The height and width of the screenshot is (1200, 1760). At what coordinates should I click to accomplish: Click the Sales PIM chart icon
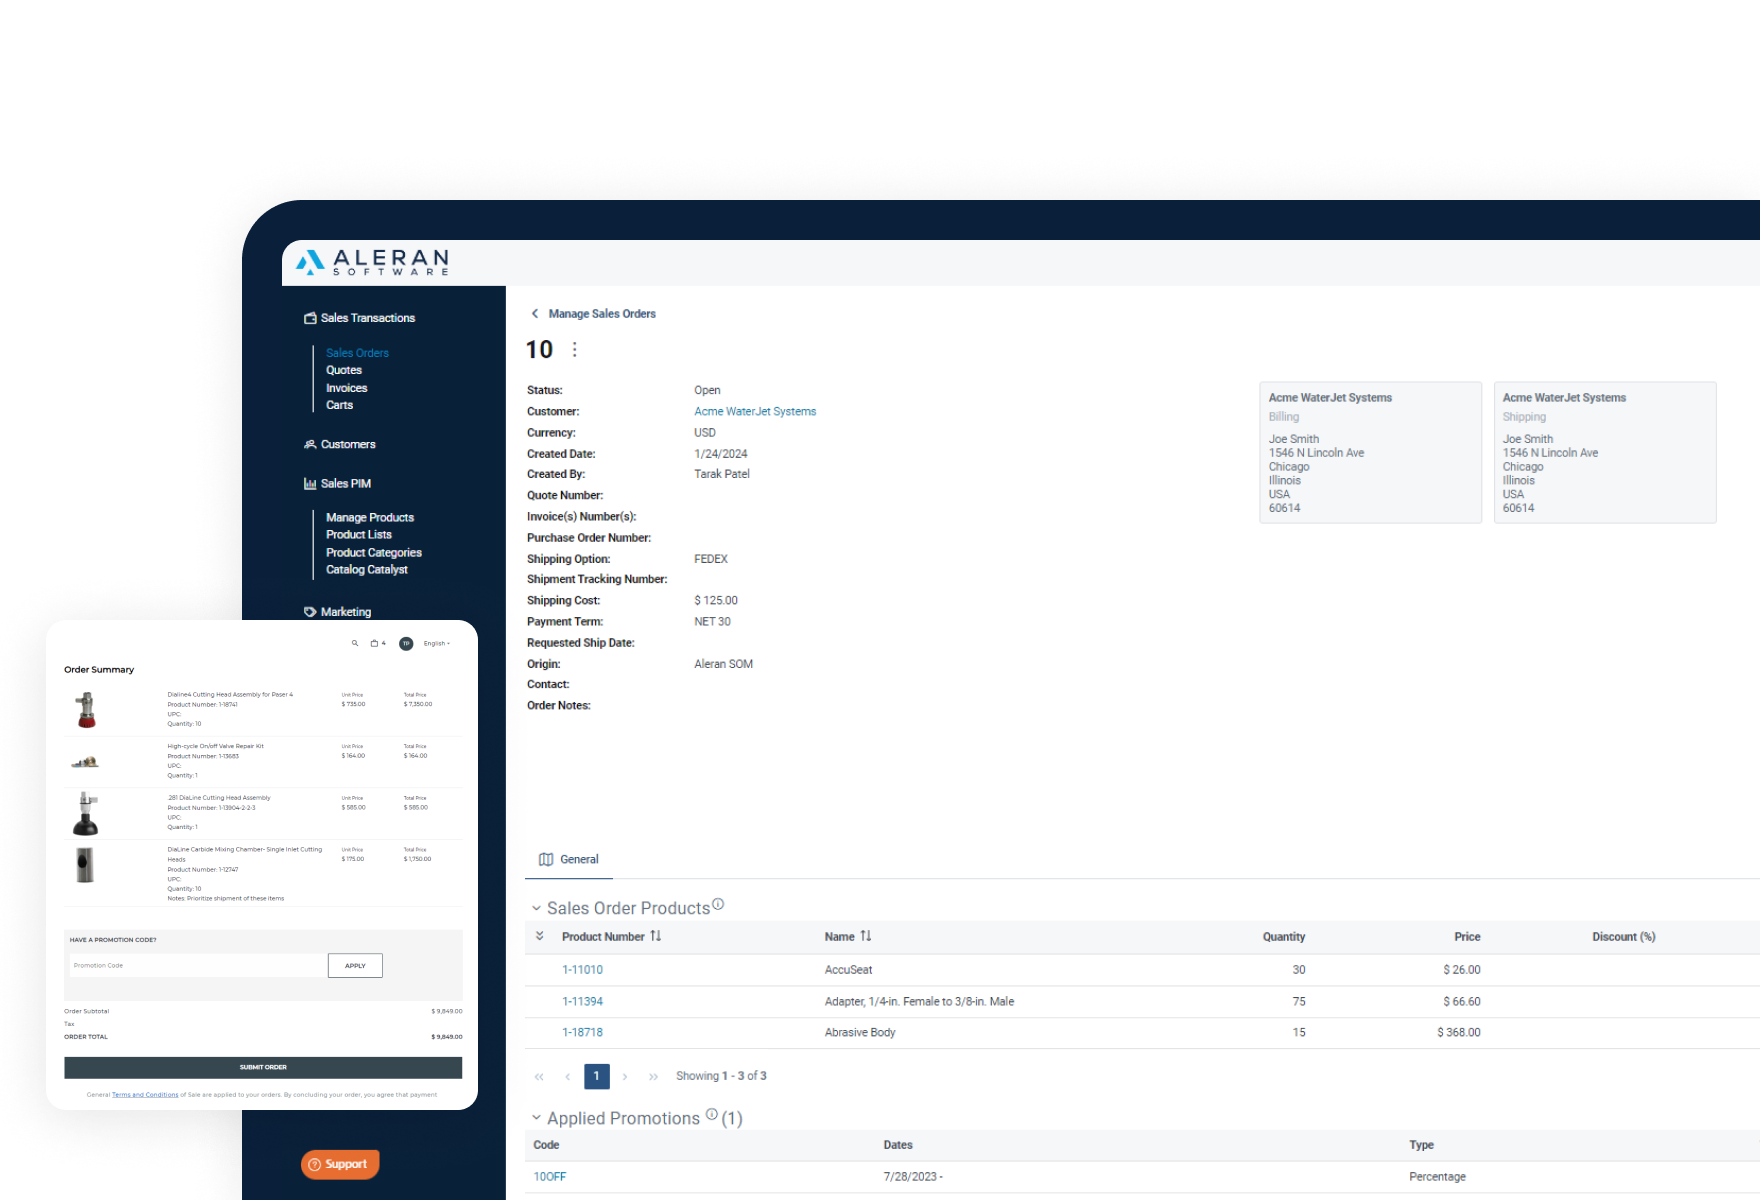[x=310, y=483]
